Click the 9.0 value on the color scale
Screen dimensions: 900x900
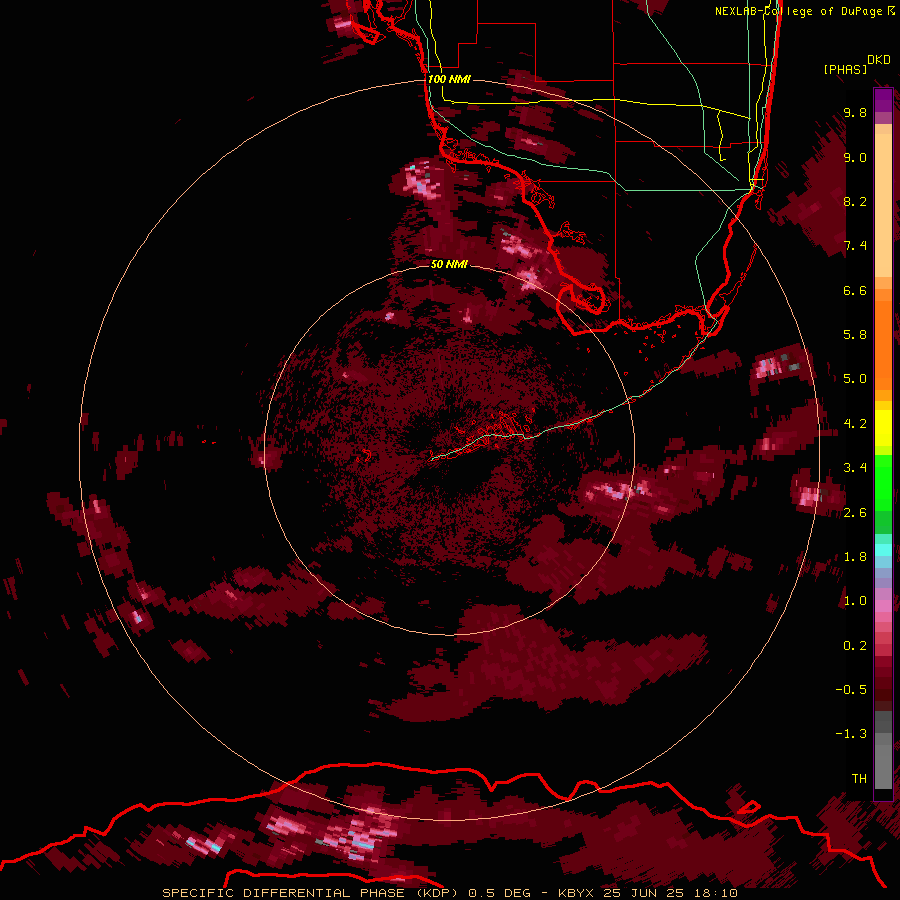pyautogui.click(x=855, y=157)
